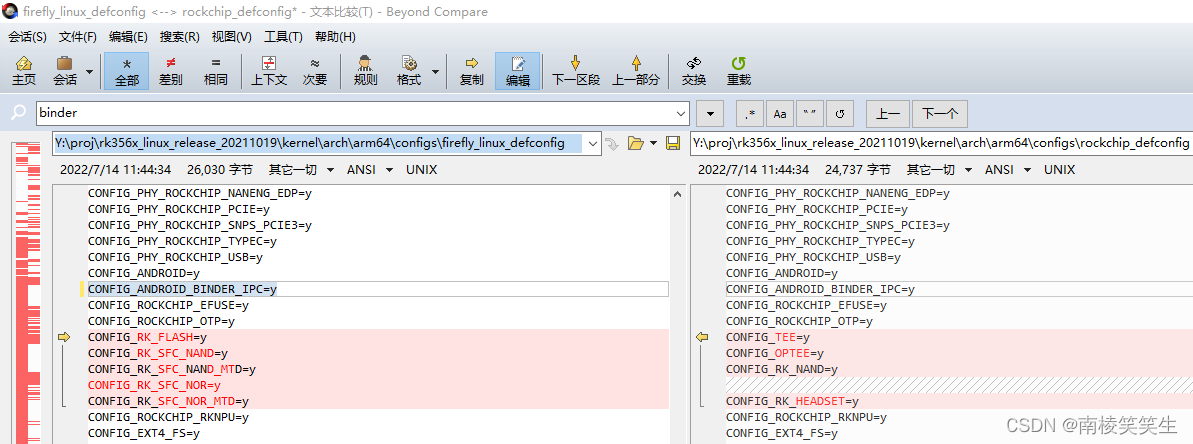Screen dimensions: 1193x444
Task: Expand the 会话 dropdown arrow
Action: [89, 71]
